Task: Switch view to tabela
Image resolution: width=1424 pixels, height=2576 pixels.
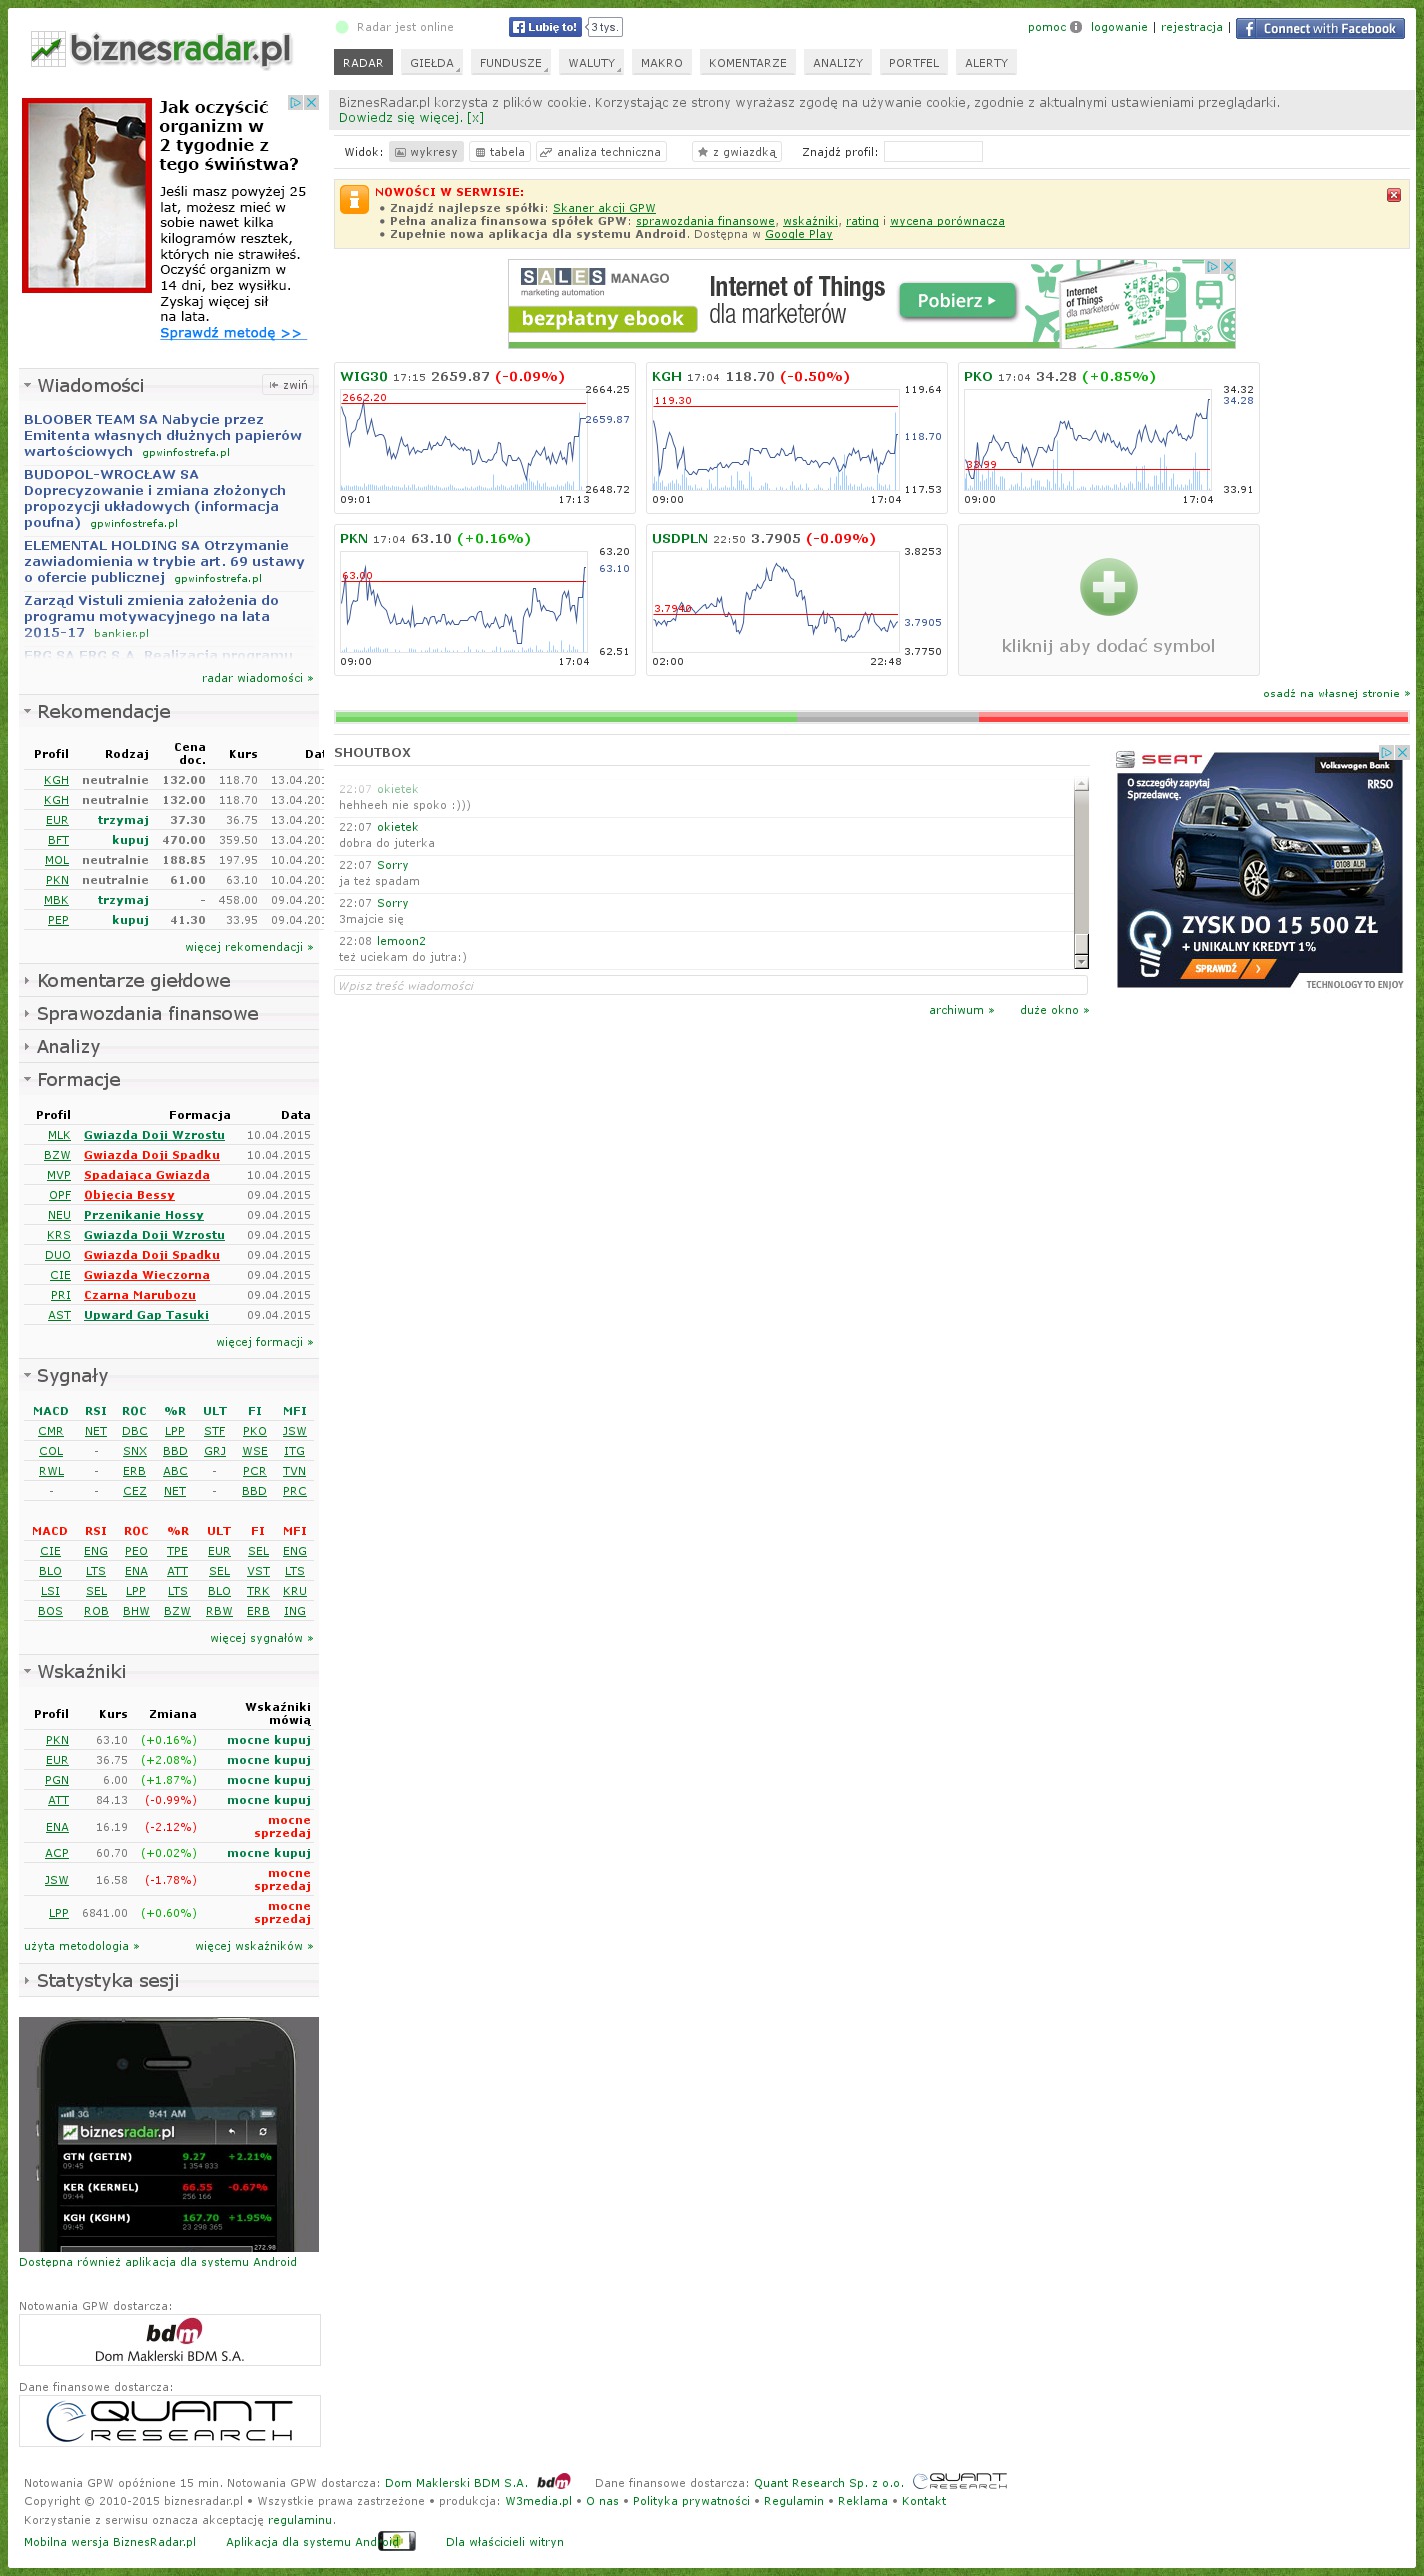Action: tap(500, 152)
